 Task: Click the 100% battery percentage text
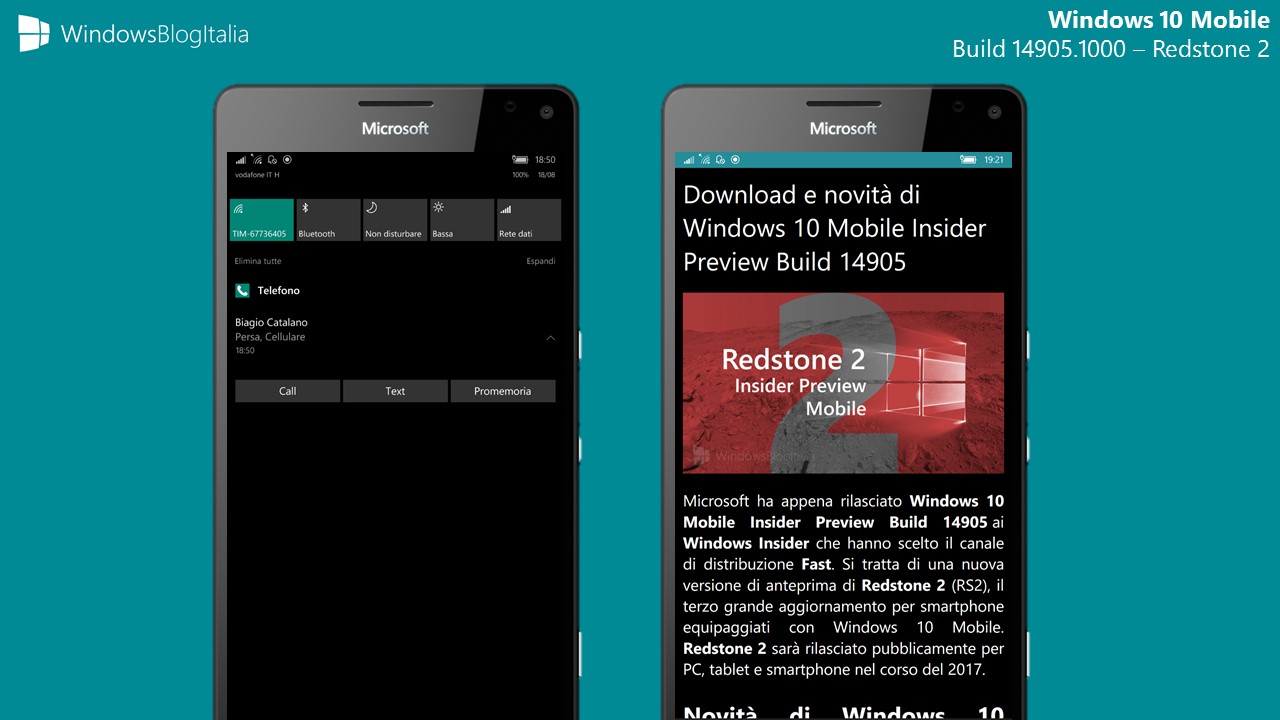[x=520, y=175]
